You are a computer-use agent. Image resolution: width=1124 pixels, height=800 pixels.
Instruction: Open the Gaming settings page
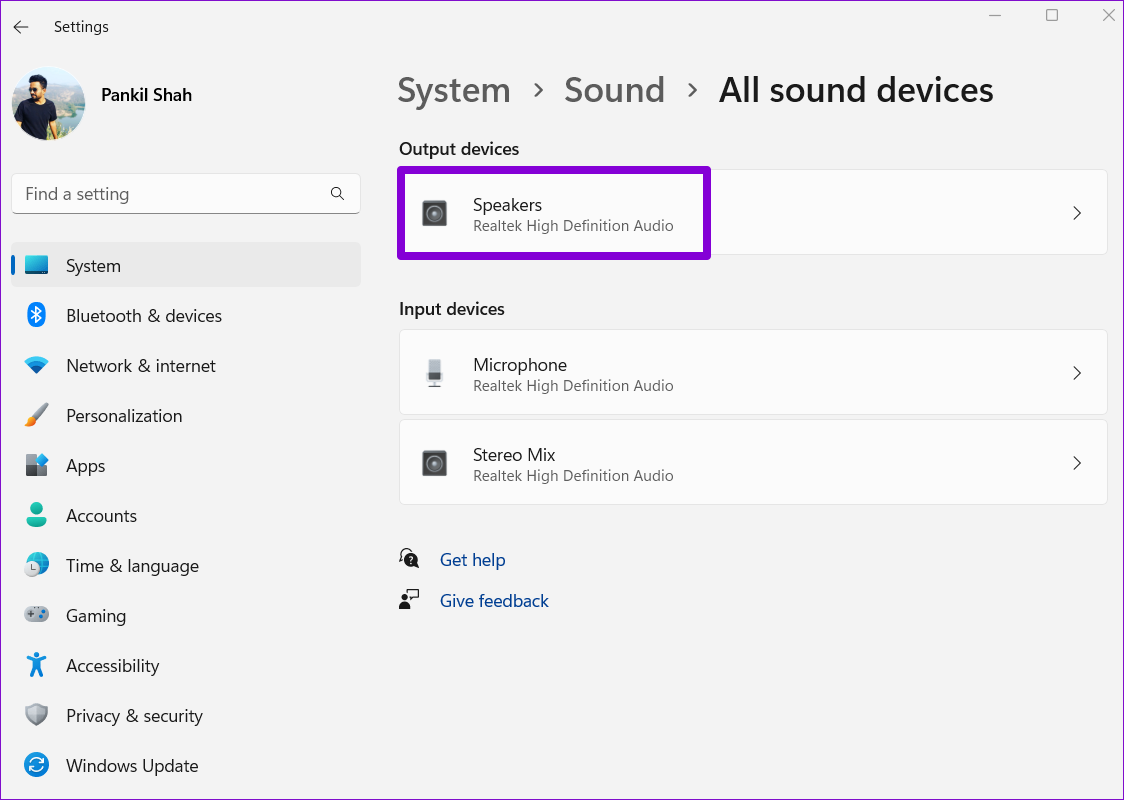tap(186, 616)
